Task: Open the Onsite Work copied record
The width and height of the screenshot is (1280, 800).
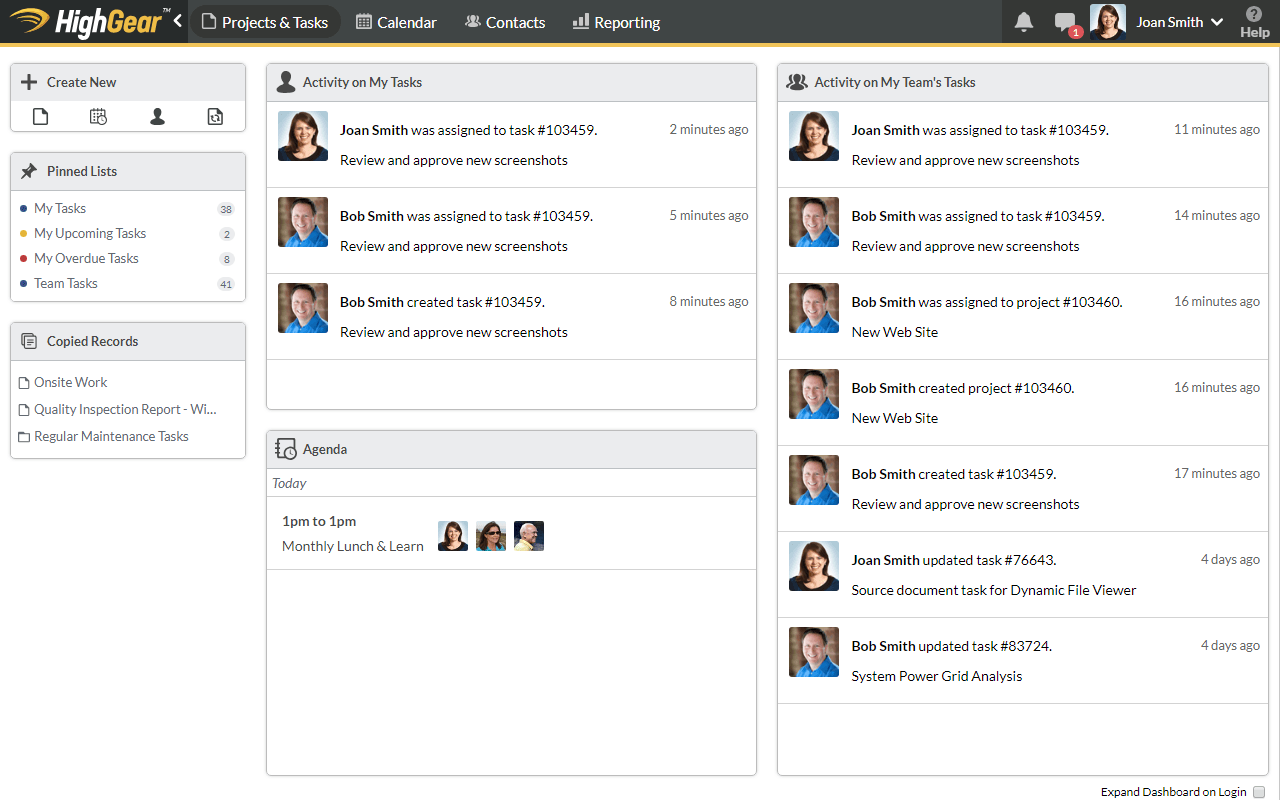Action: click(70, 382)
